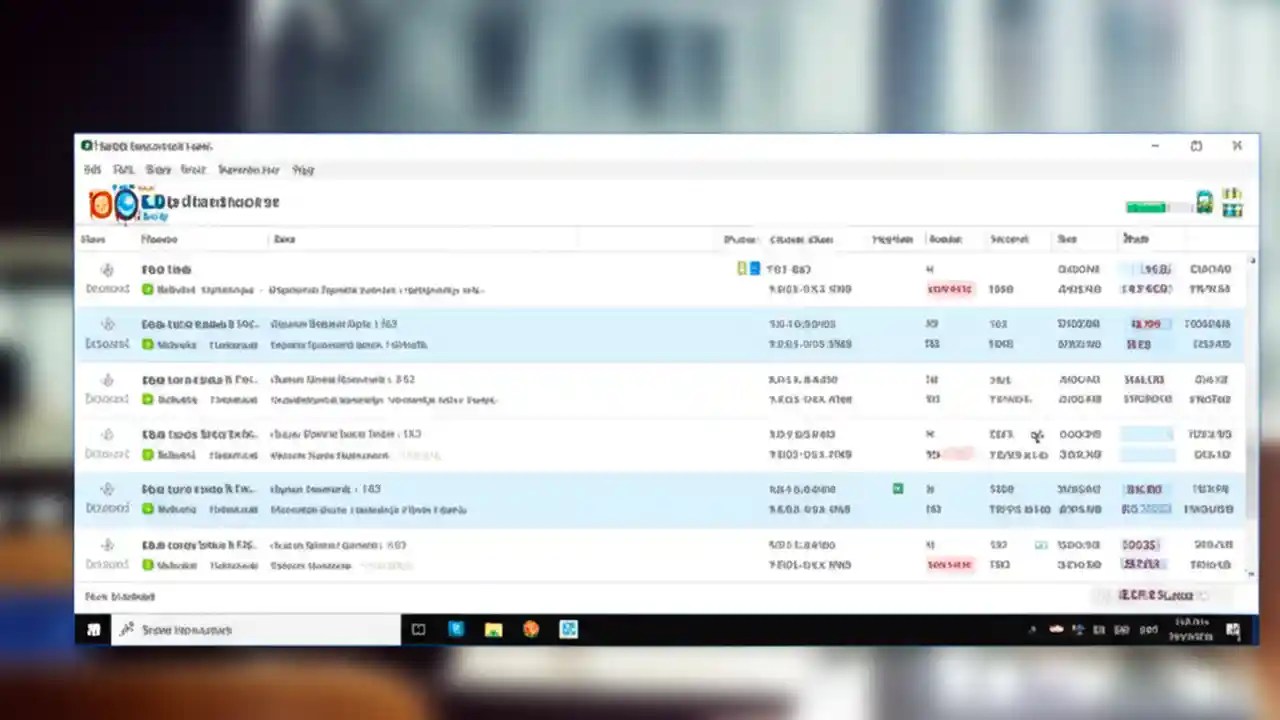
Task: Click the green progress bar near the top right
Action: click(x=1146, y=207)
